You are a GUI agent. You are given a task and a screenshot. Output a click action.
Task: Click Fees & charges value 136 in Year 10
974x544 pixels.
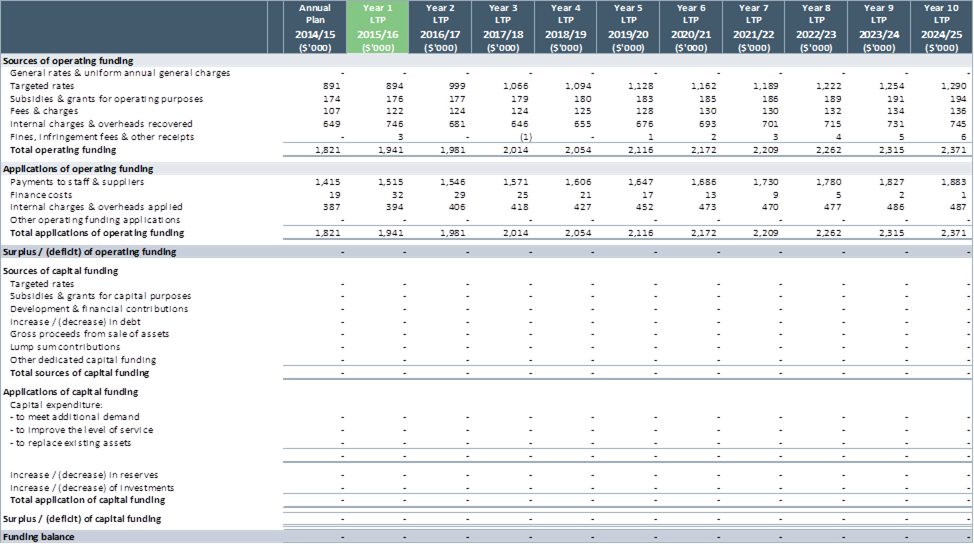click(958, 111)
